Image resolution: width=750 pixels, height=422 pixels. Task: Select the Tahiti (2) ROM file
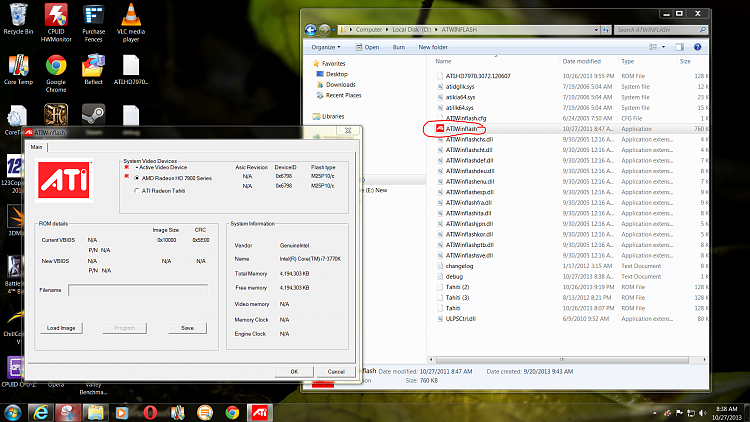click(457, 287)
